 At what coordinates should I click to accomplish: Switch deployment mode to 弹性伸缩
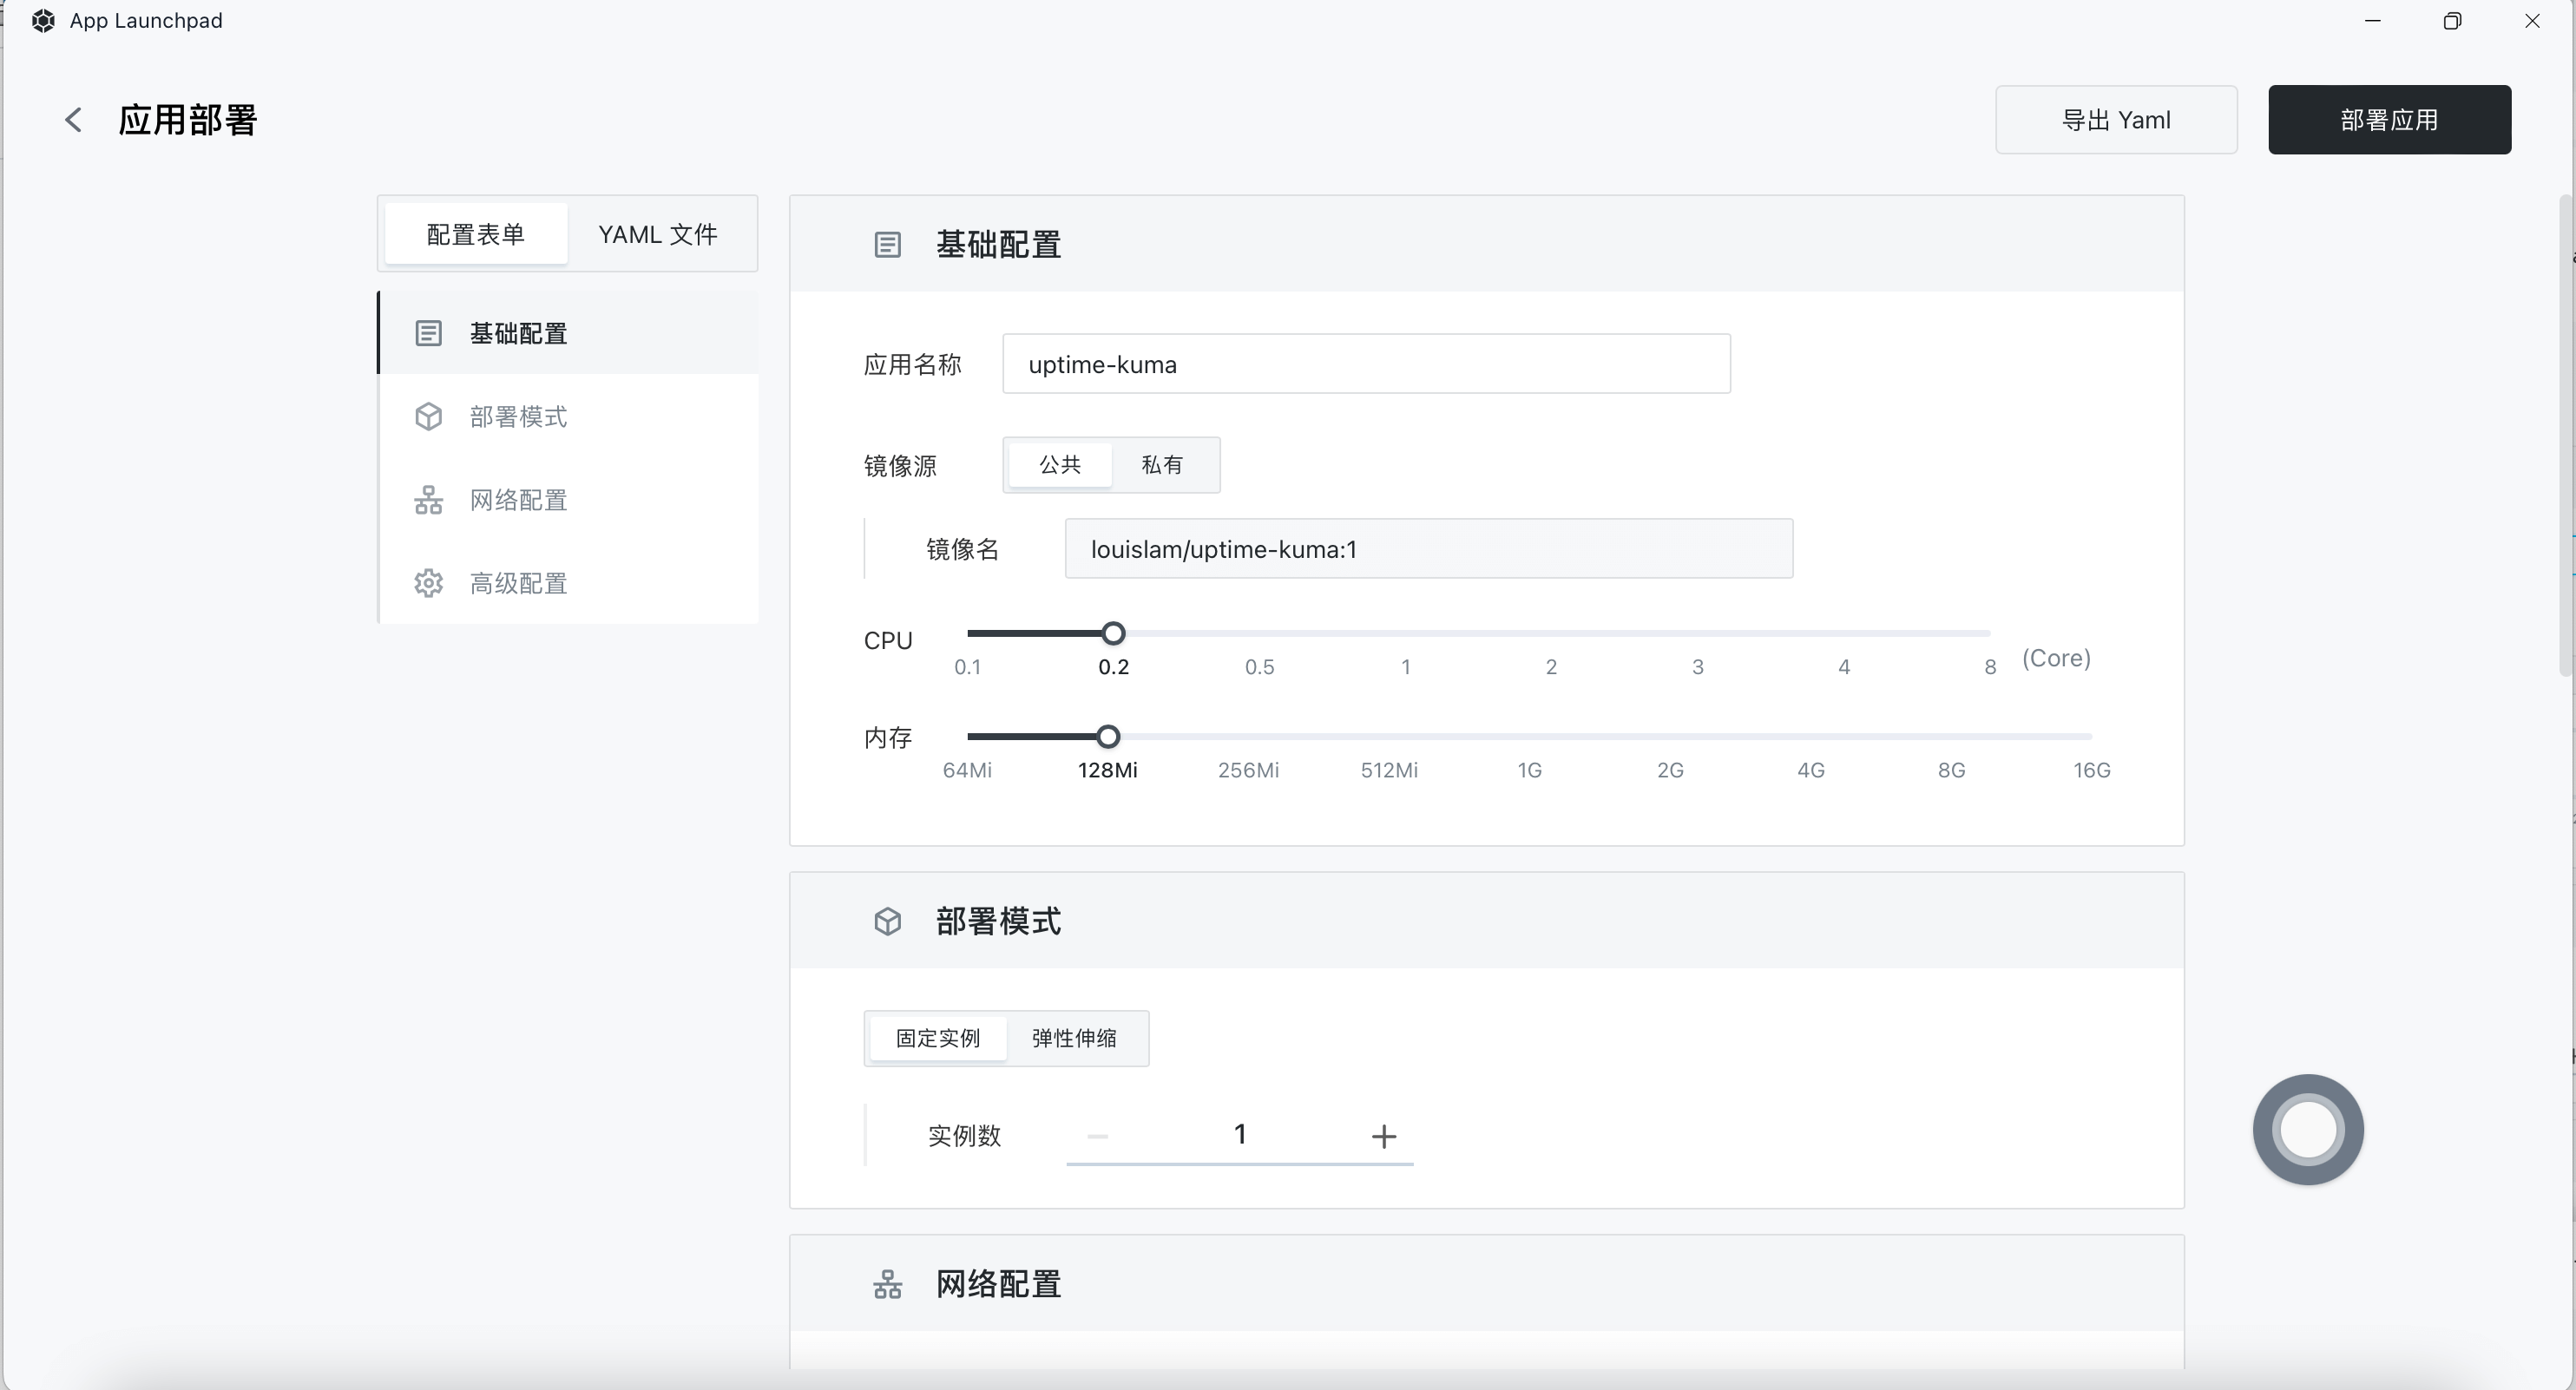tap(1074, 1038)
